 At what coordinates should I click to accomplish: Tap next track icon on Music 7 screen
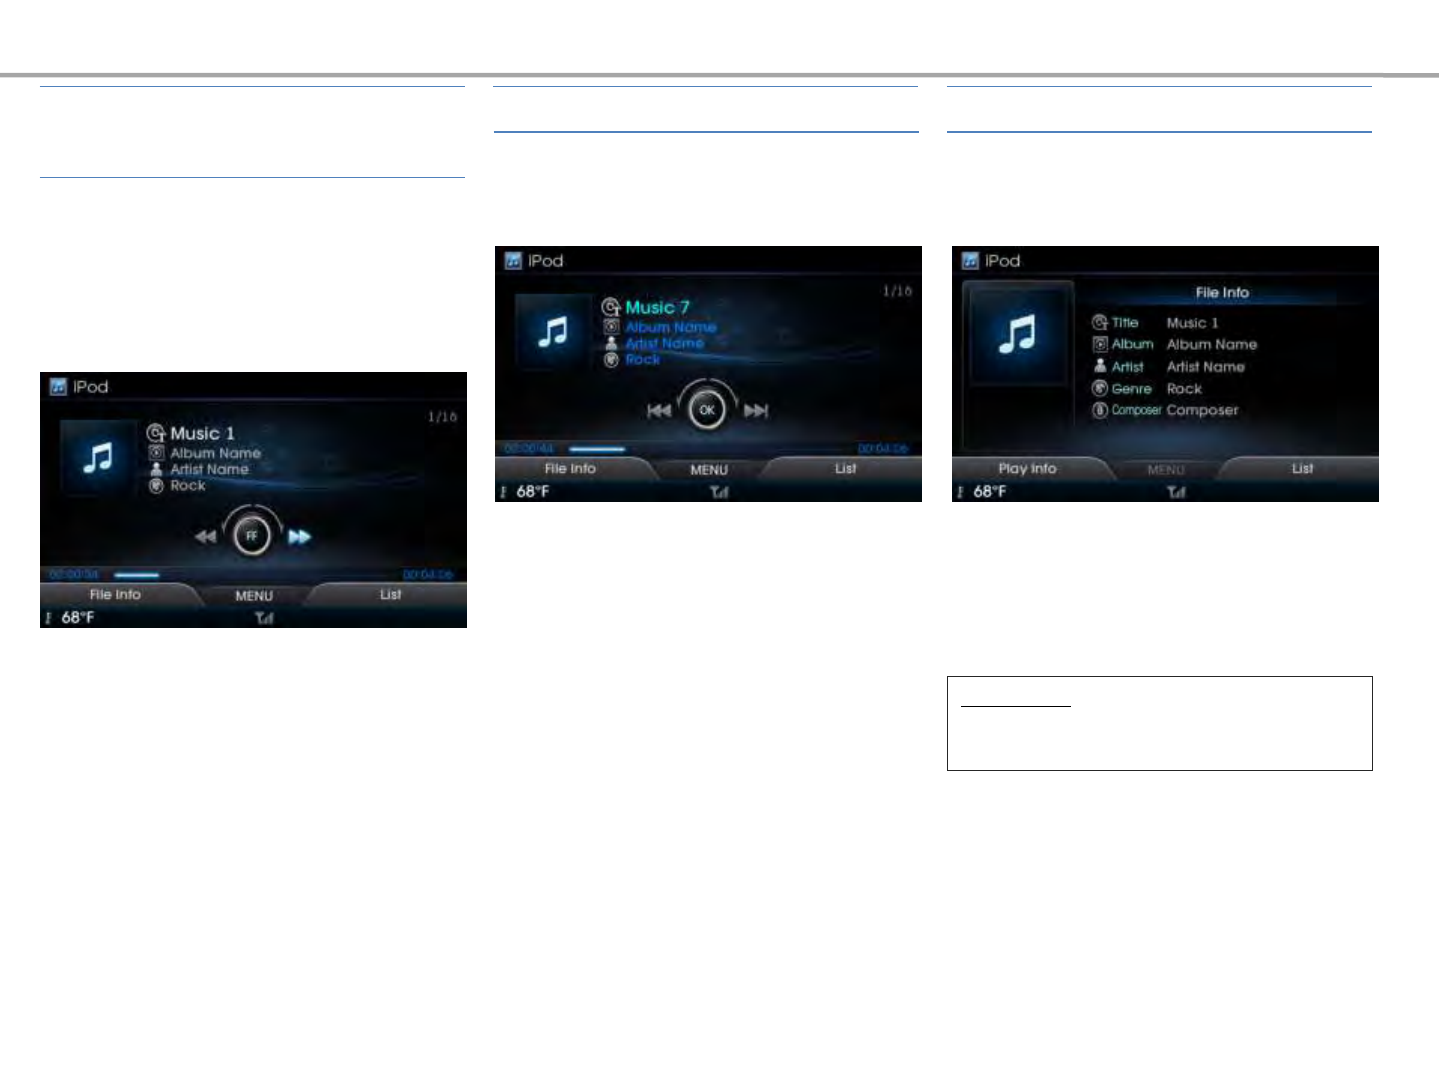tap(756, 411)
